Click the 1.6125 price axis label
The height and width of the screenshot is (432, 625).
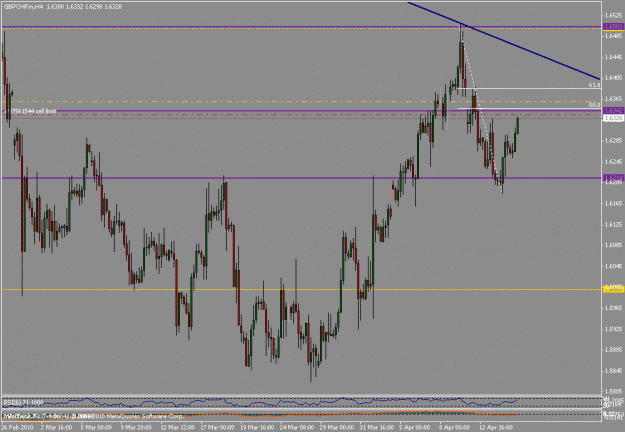[613, 224]
